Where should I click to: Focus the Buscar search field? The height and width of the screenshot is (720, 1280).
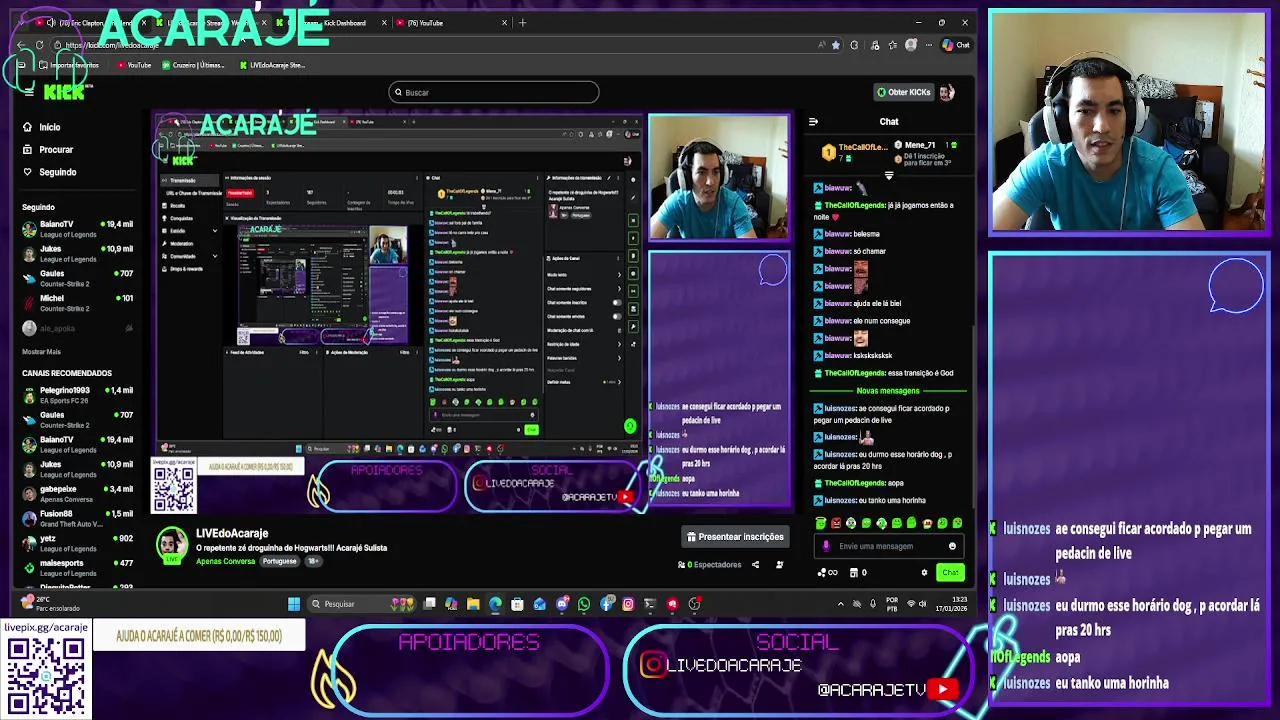pyautogui.click(x=494, y=92)
